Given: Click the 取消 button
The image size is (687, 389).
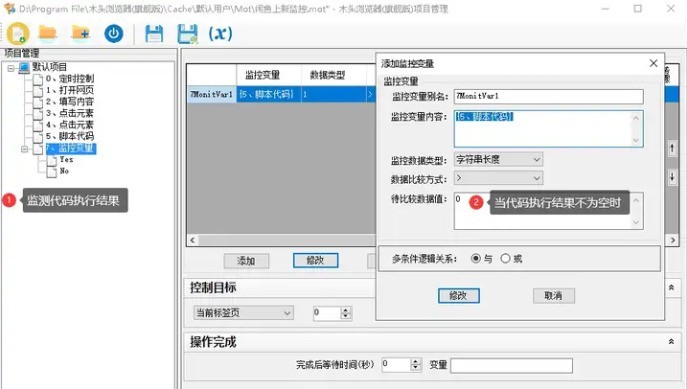Looking at the screenshot, I should point(554,296).
